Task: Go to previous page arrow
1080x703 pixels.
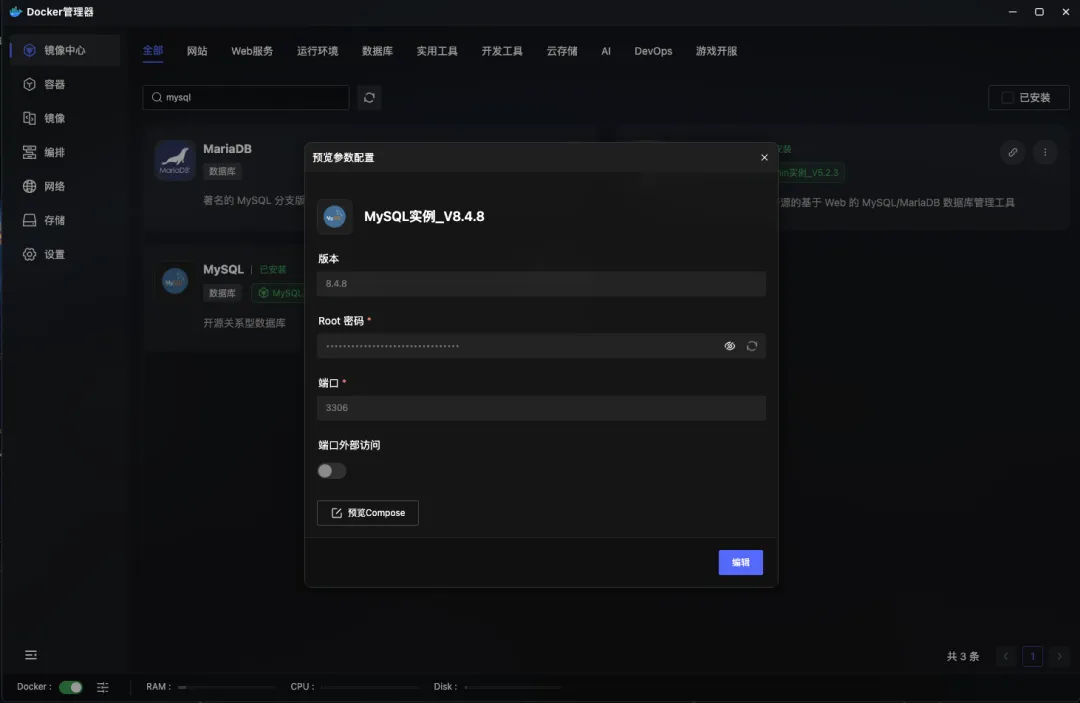Action: coord(1006,656)
